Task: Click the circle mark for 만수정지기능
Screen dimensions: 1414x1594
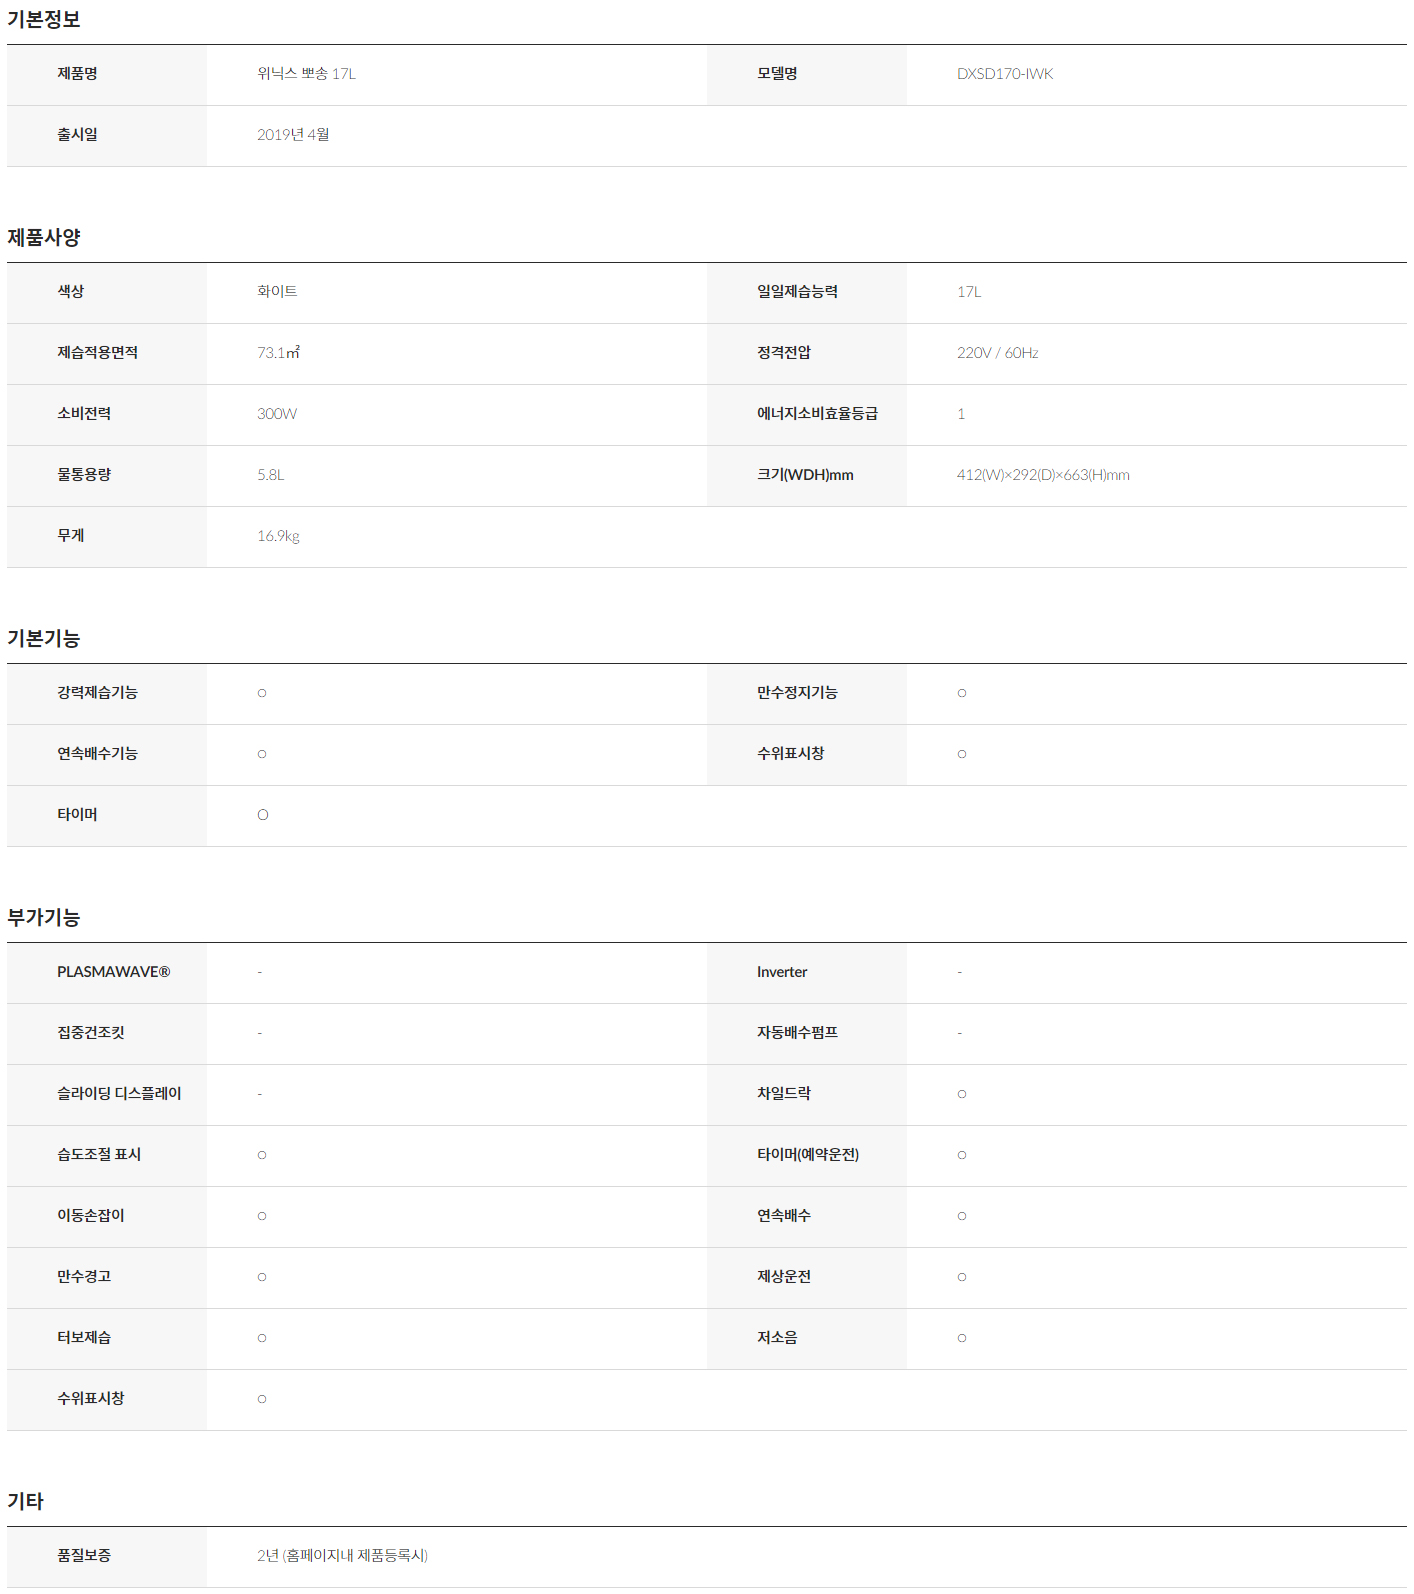Action: [962, 693]
